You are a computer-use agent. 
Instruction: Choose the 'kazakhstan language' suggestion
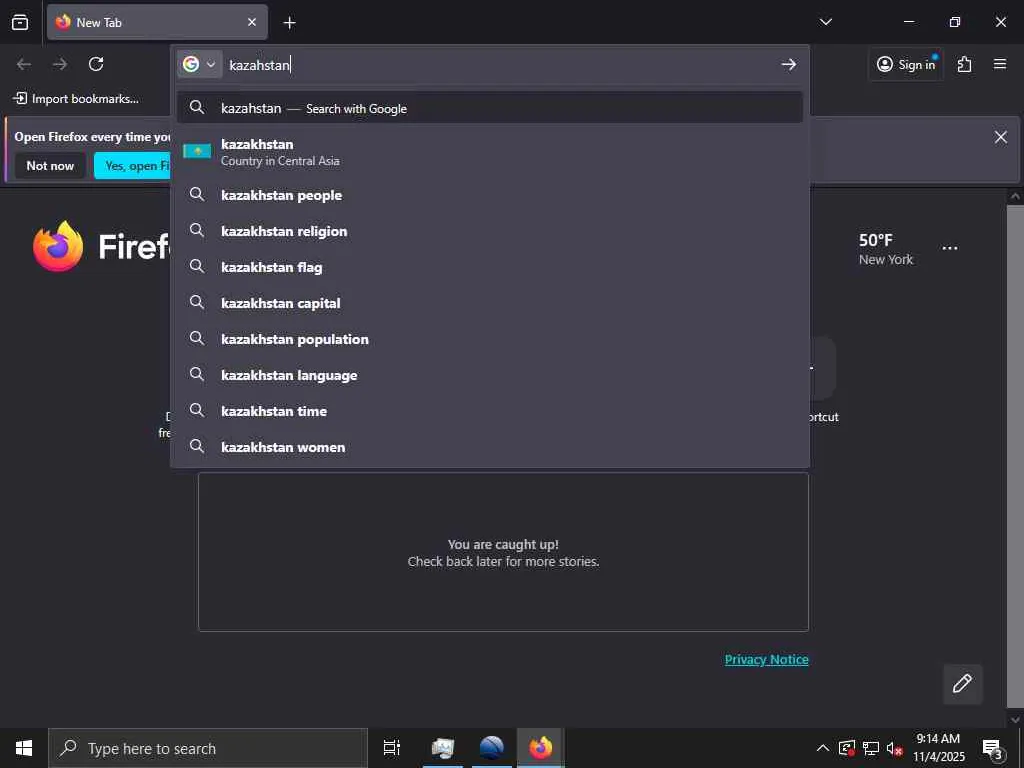490,375
